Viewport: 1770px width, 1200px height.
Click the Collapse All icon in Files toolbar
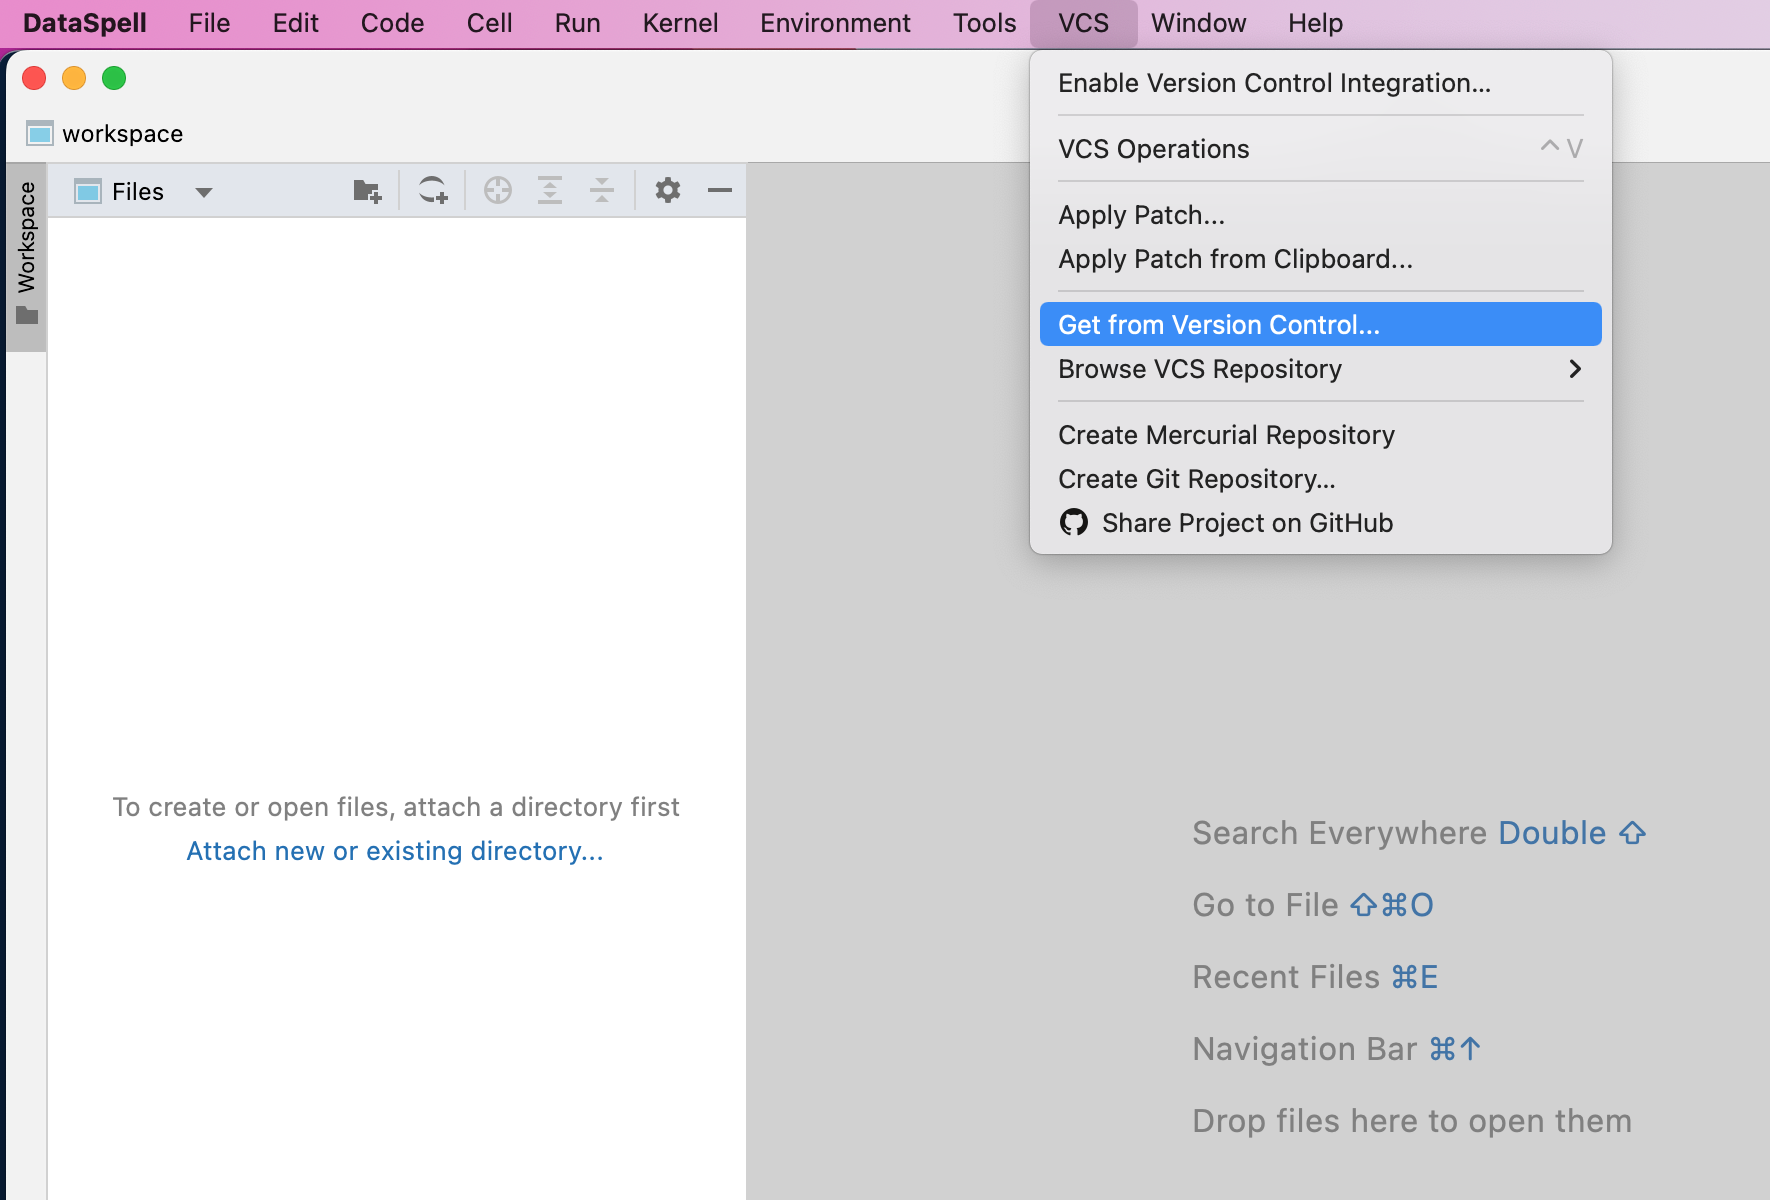click(x=602, y=190)
